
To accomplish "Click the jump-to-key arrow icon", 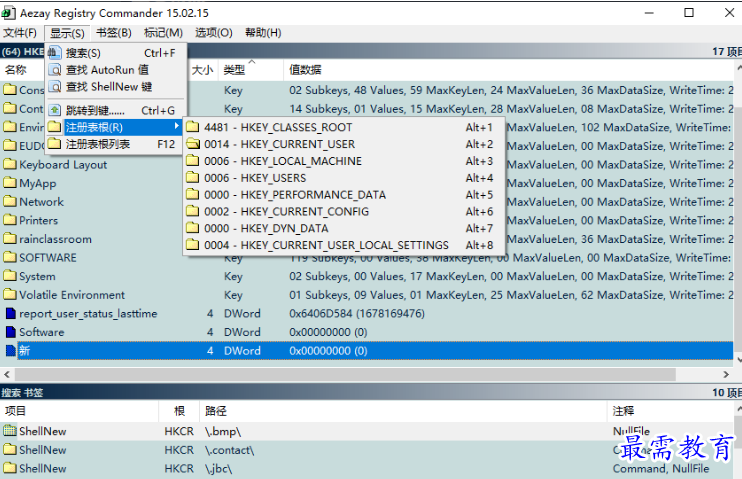I will tap(55, 110).
